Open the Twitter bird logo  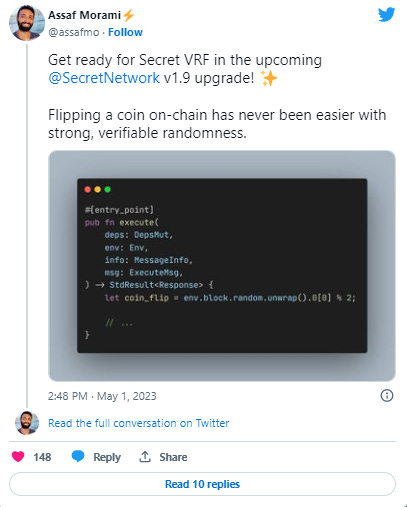point(386,15)
